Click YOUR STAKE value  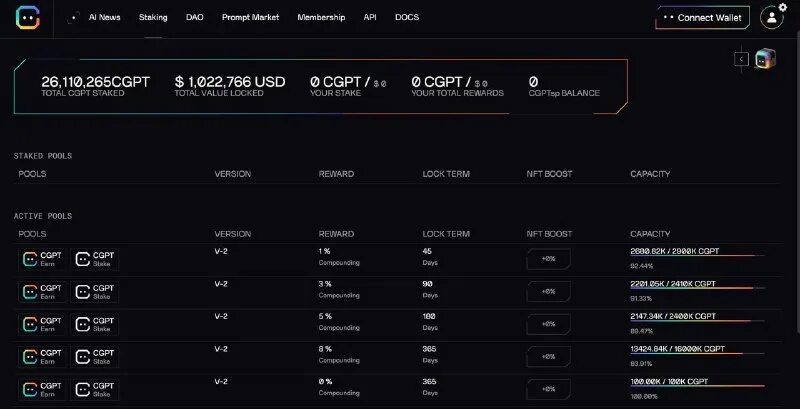(x=348, y=82)
